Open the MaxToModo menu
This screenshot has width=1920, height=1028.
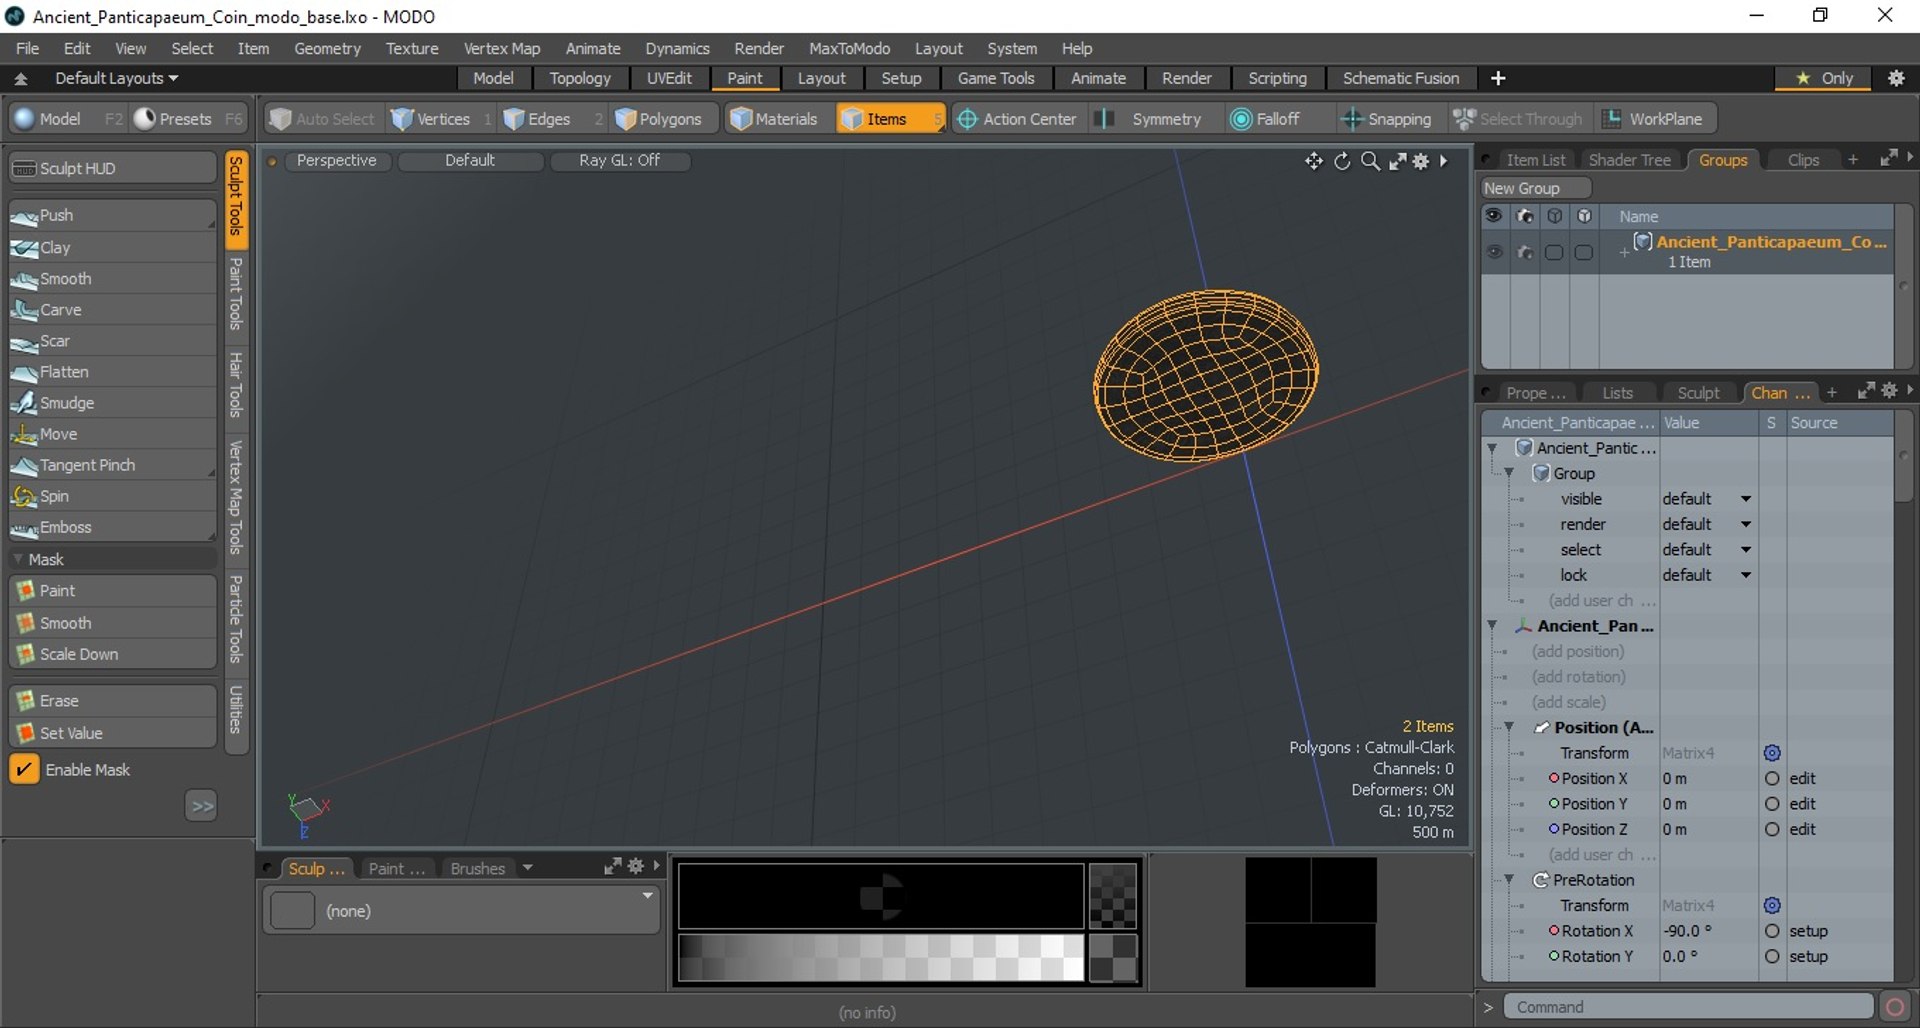point(849,48)
